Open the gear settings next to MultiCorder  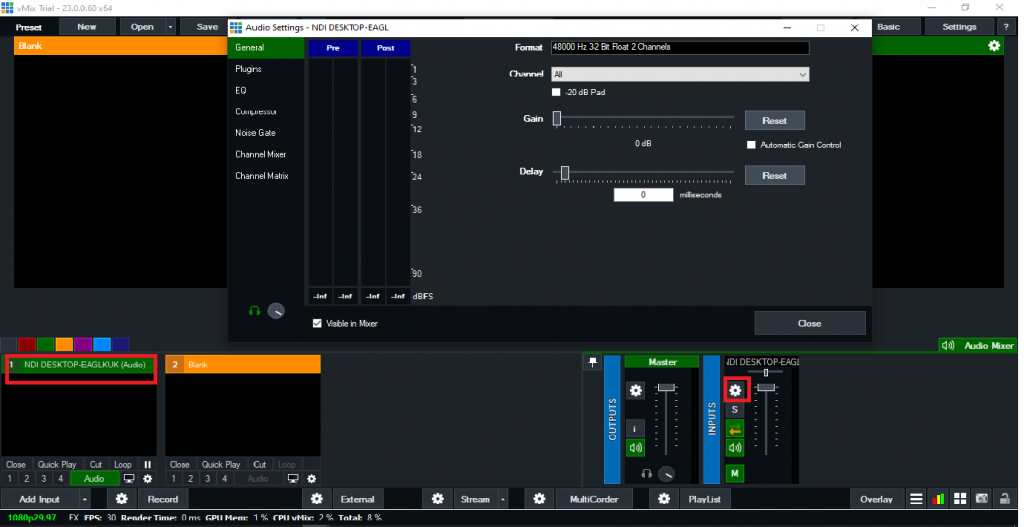[x=539, y=499]
